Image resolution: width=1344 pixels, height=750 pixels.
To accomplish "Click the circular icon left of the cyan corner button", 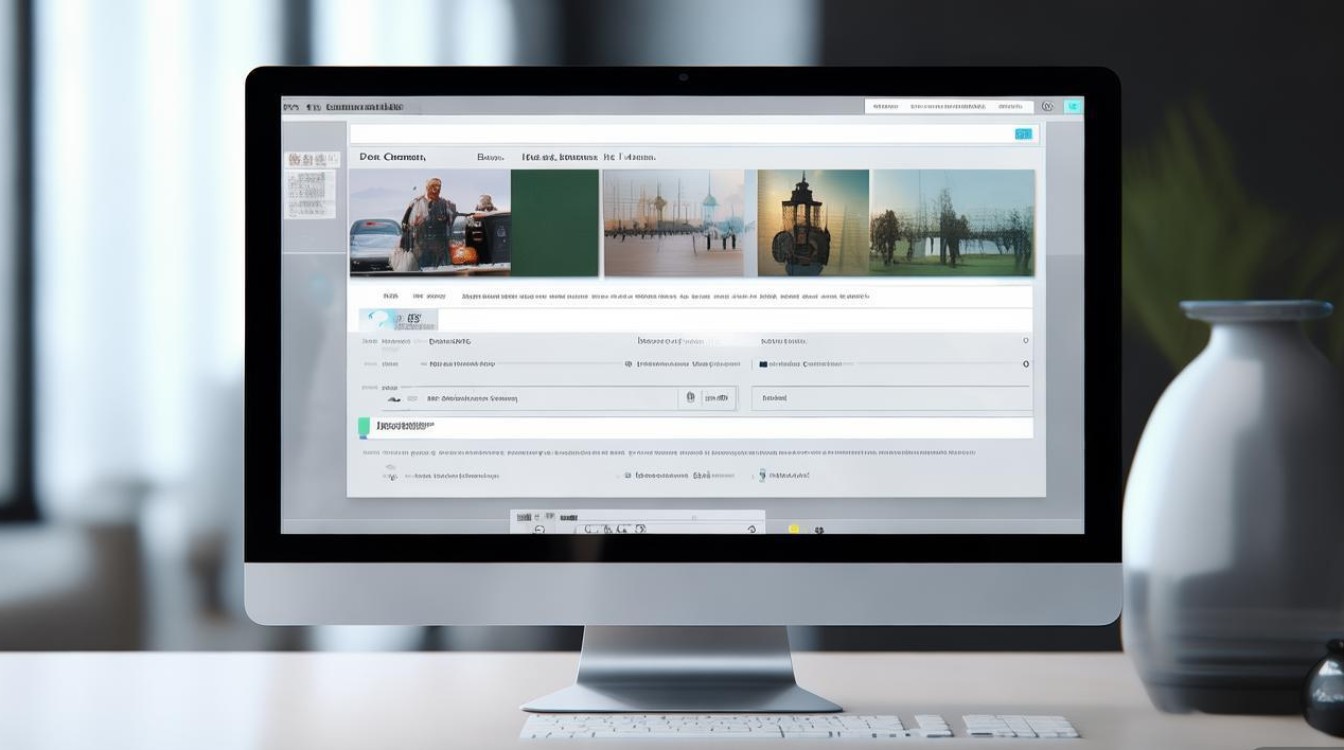I will [1047, 106].
